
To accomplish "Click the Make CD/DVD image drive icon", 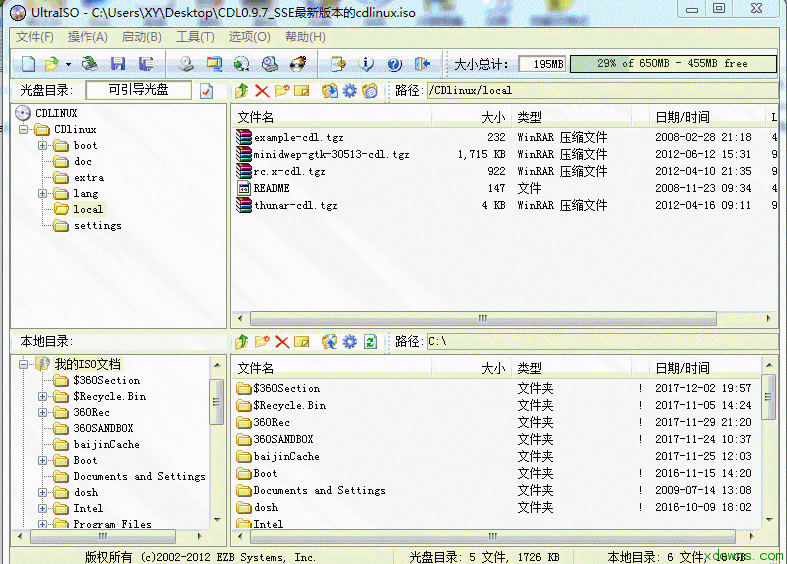I will click(186, 64).
